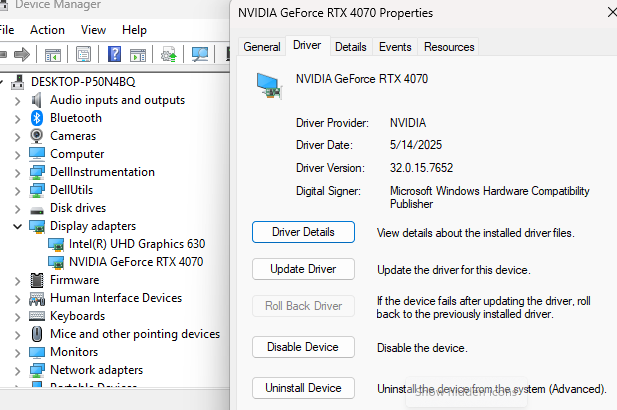Click the Update device driver toolbar icon
This screenshot has width=617, height=410.
pyautogui.click(x=169, y=54)
